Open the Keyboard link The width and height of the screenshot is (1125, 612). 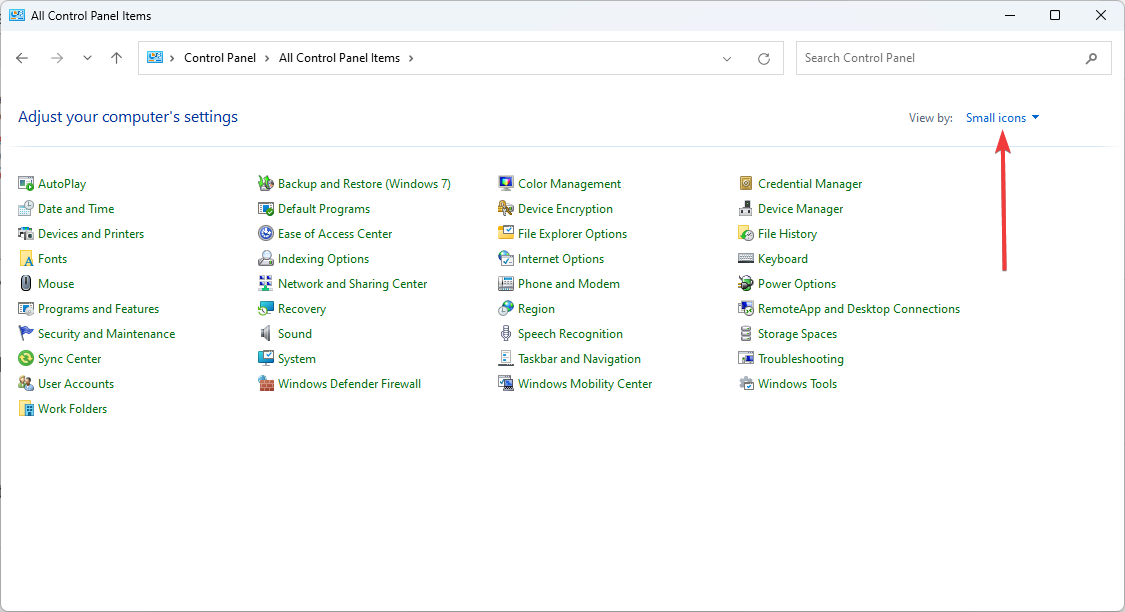pos(782,259)
